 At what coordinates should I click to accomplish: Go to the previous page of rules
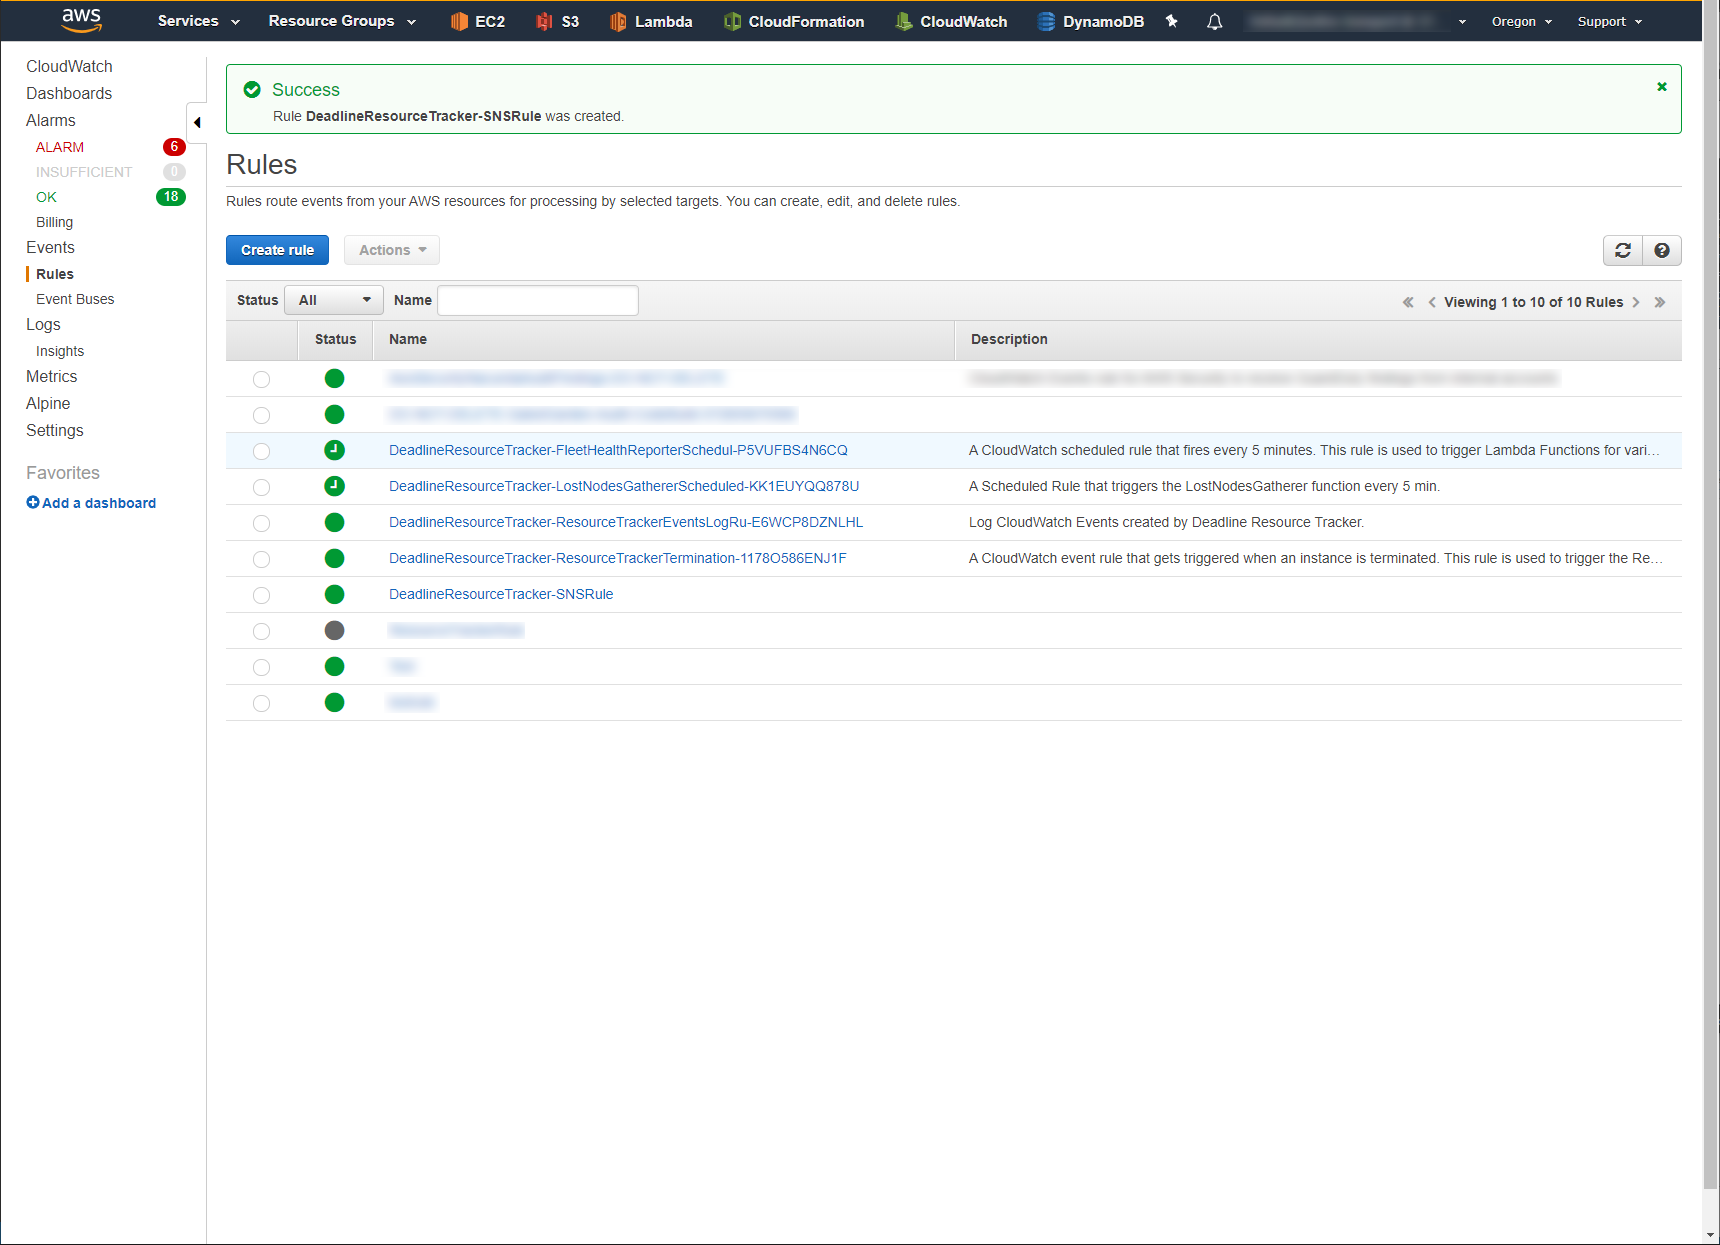[1432, 302]
